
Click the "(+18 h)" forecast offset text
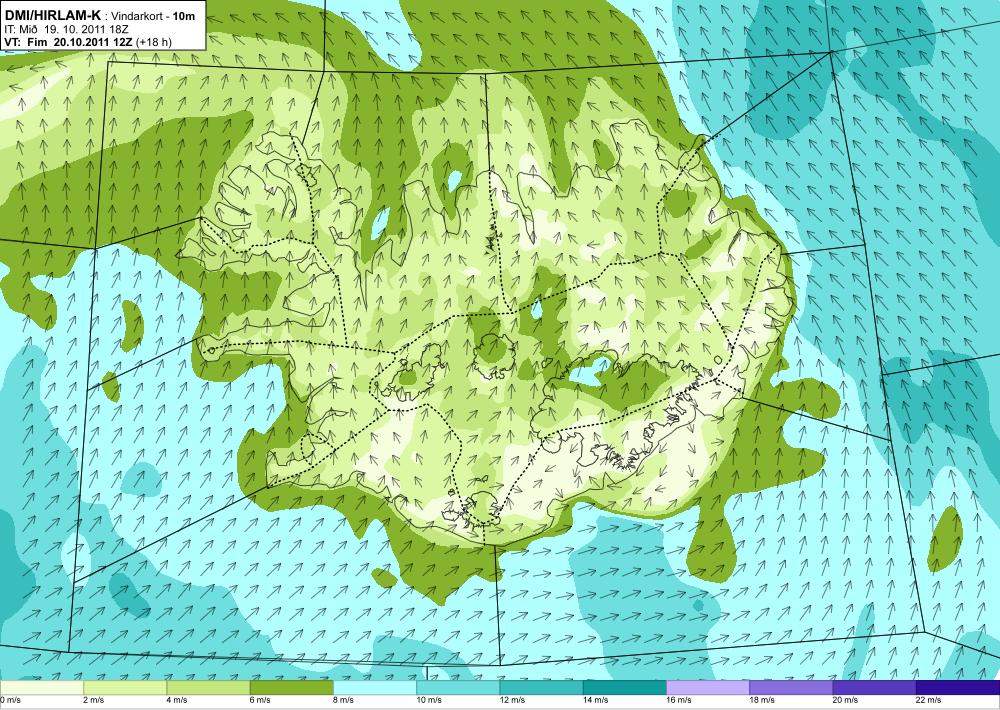click(153, 42)
